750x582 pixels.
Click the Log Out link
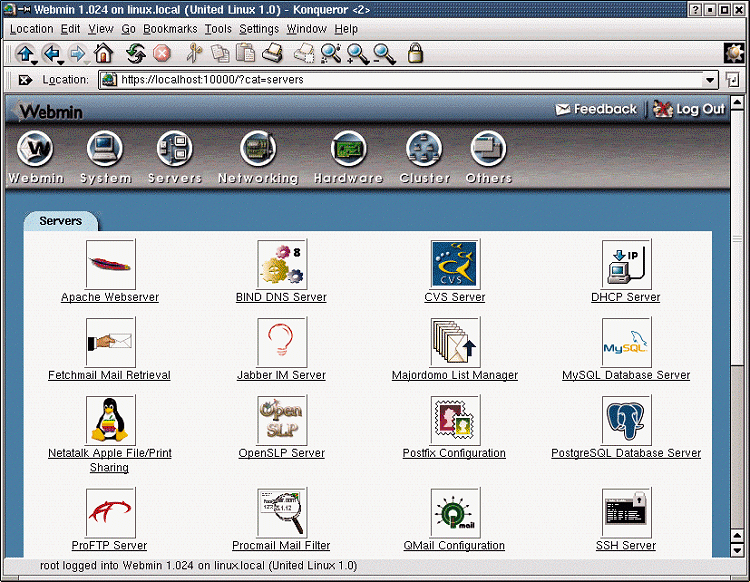(689, 110)
